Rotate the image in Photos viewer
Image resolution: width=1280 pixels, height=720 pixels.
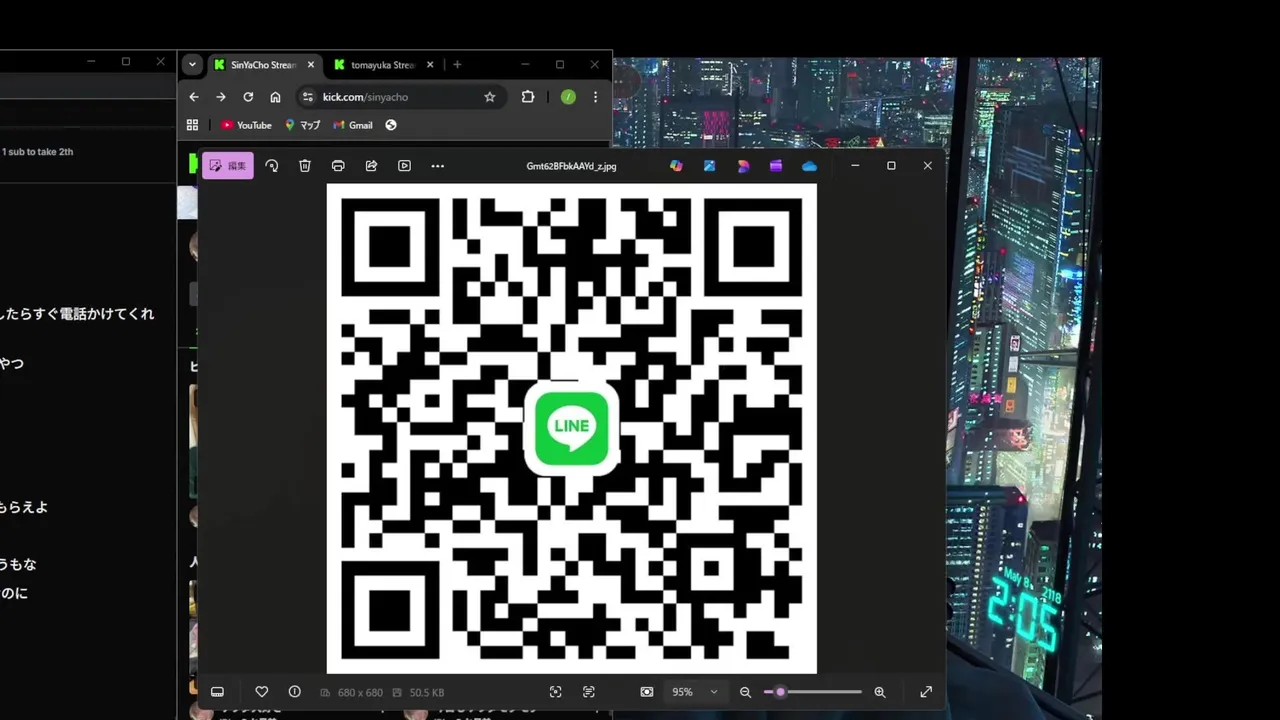(x=272, y=166)
